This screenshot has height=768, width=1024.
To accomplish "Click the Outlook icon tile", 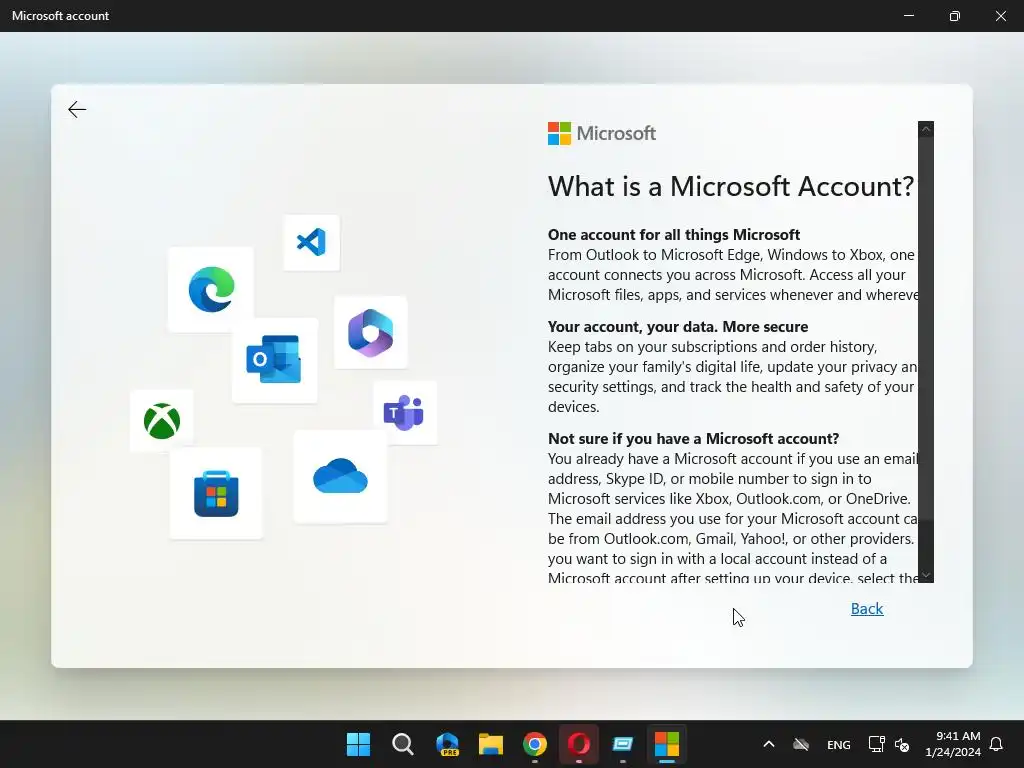I will pyautogui.click(x=274, y=360).
